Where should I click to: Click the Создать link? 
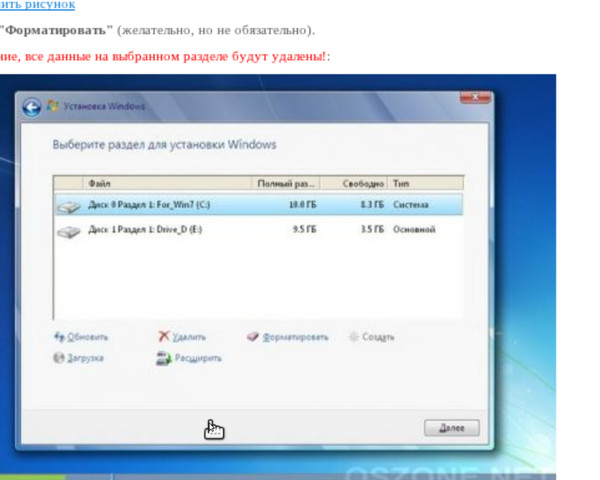tap(378, 337)
